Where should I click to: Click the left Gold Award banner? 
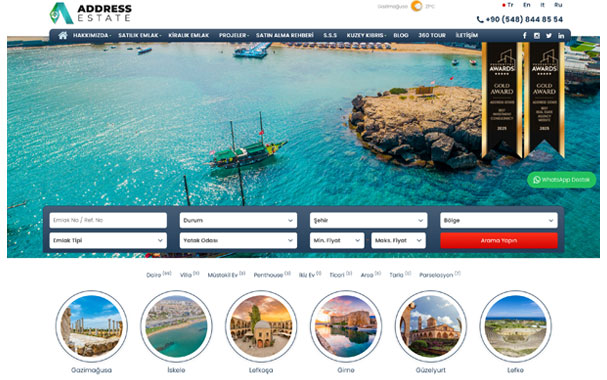[x=502, y=100]
